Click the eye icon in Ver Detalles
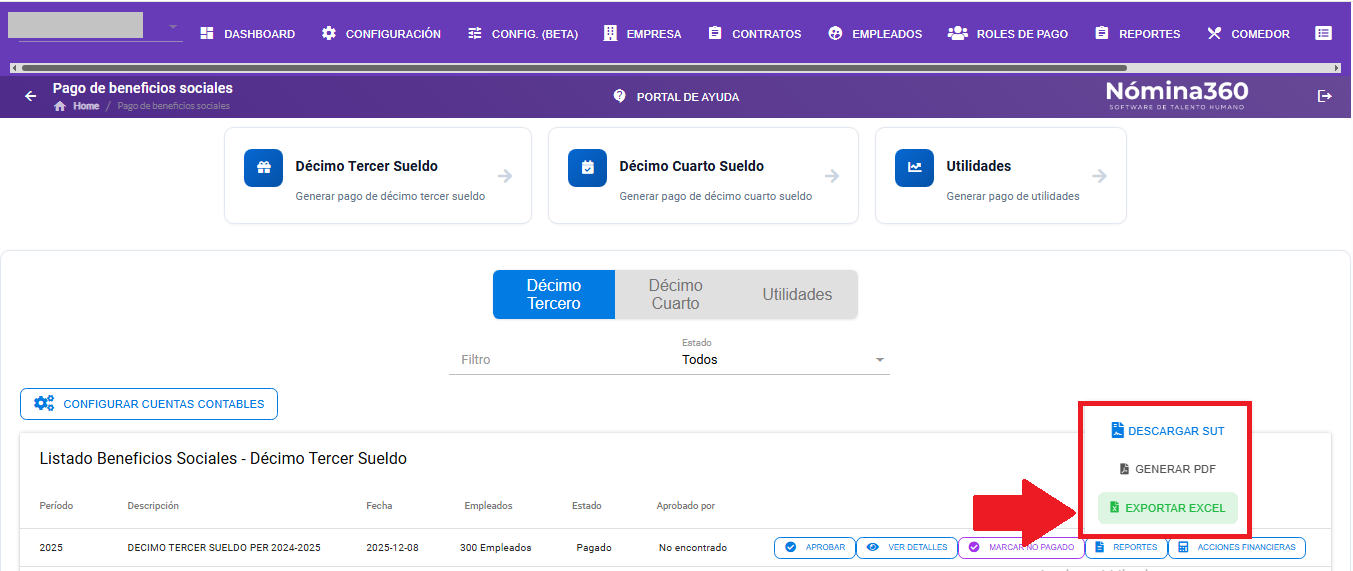1353x571 pixels. pyautogui.click(x=873, y=547)
